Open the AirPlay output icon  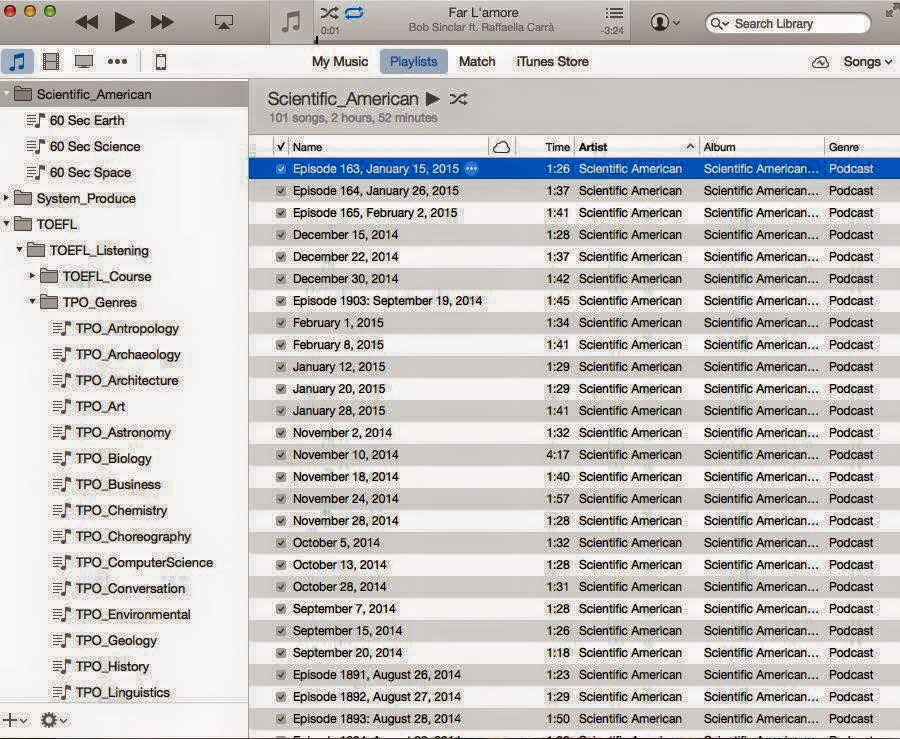click(223, 22)
